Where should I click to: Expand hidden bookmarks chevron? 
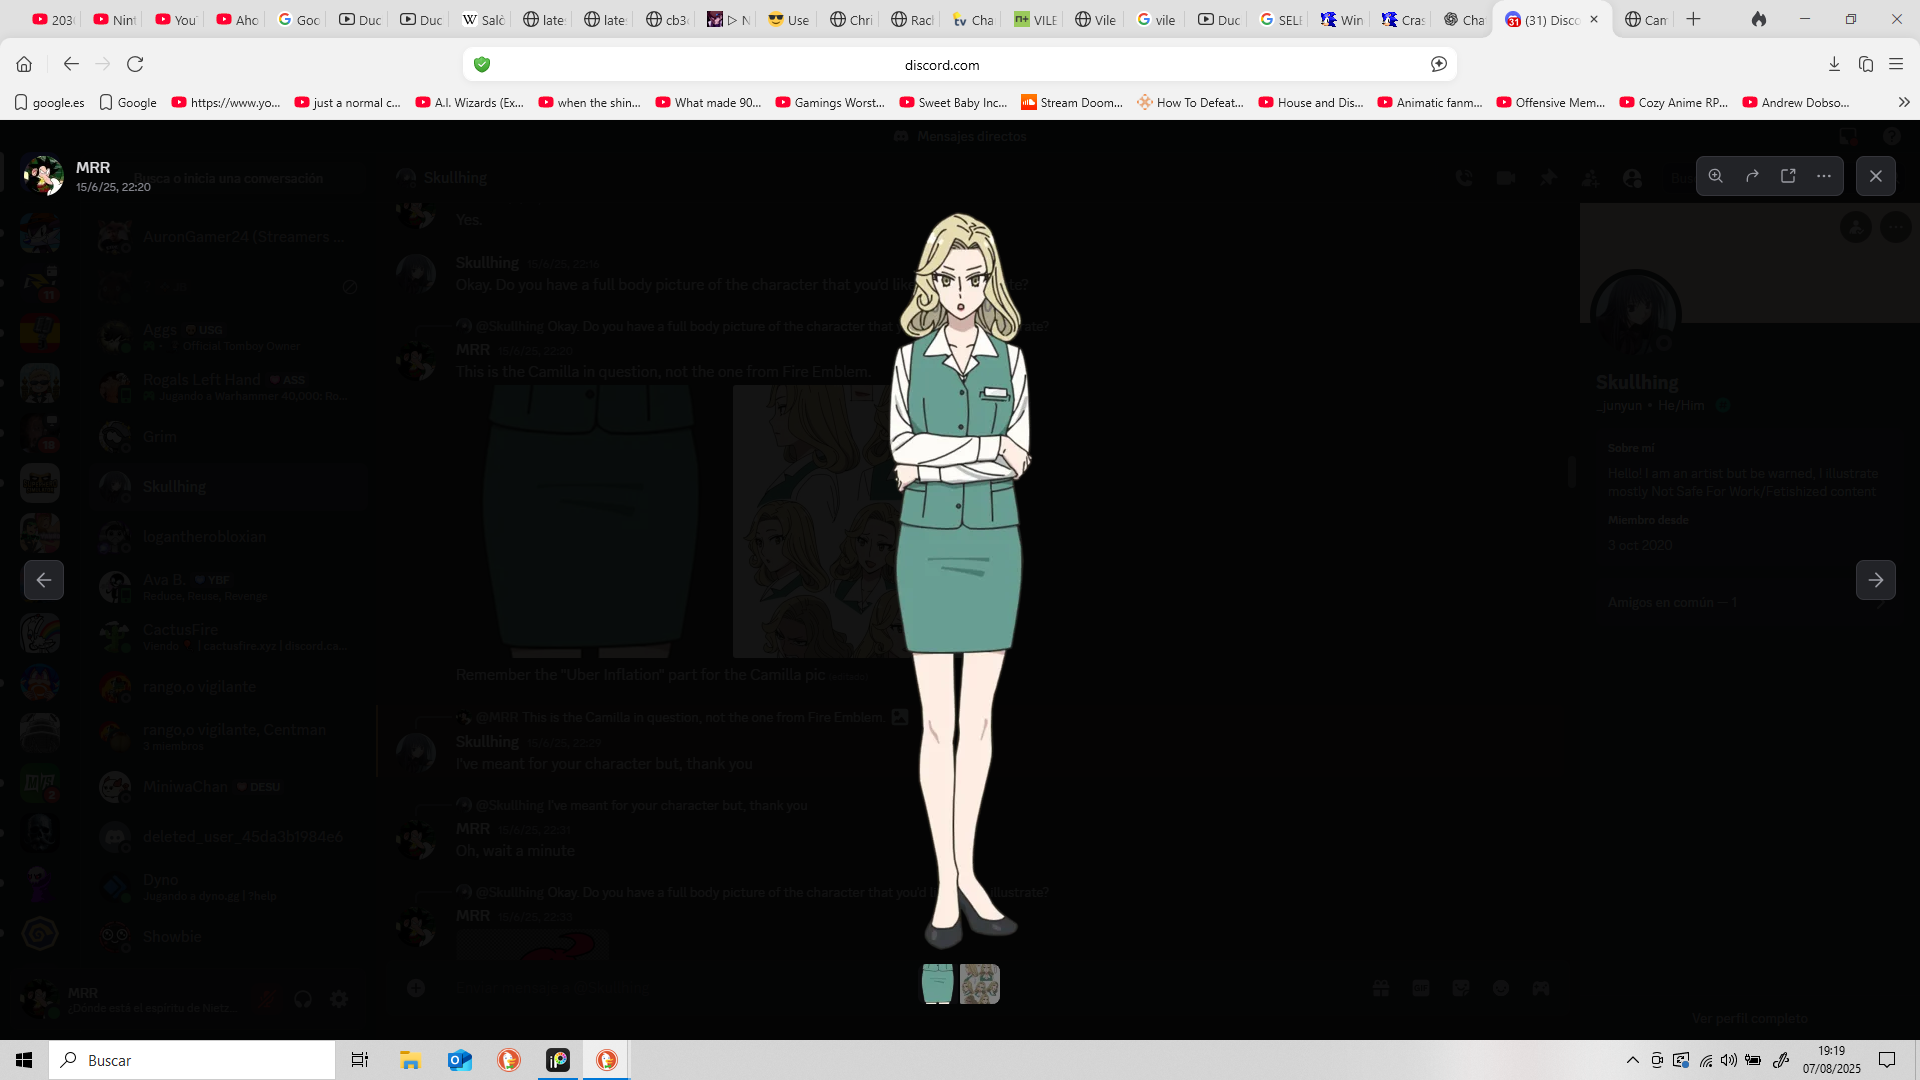(1904, 102)
